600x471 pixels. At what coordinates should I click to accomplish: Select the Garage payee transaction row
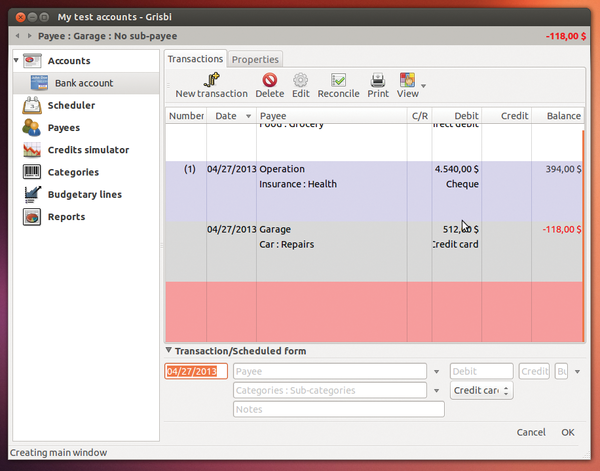pos(374,252)
